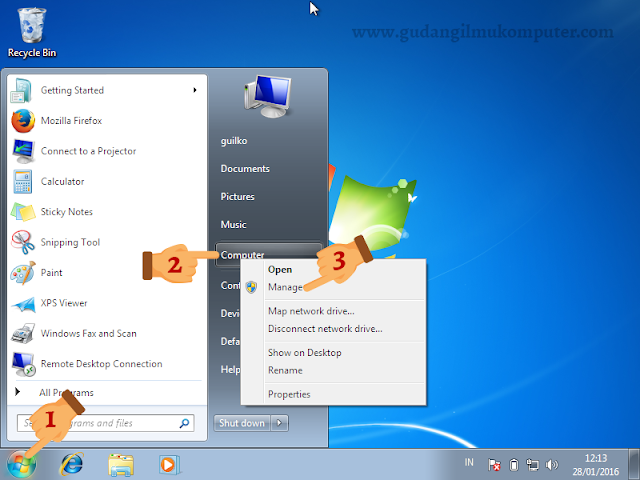
Task: Open the Shut down options arrow
Action: coord(280,423)
